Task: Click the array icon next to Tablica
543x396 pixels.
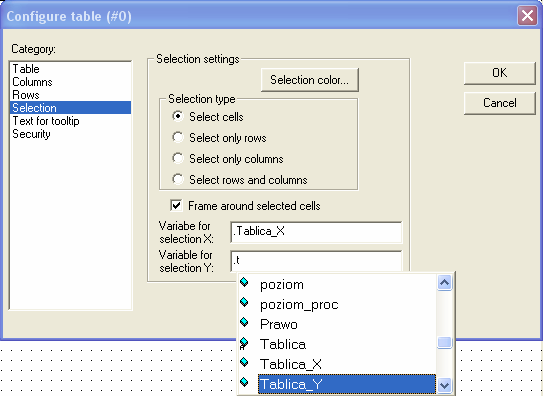Action: pos(244,343)
